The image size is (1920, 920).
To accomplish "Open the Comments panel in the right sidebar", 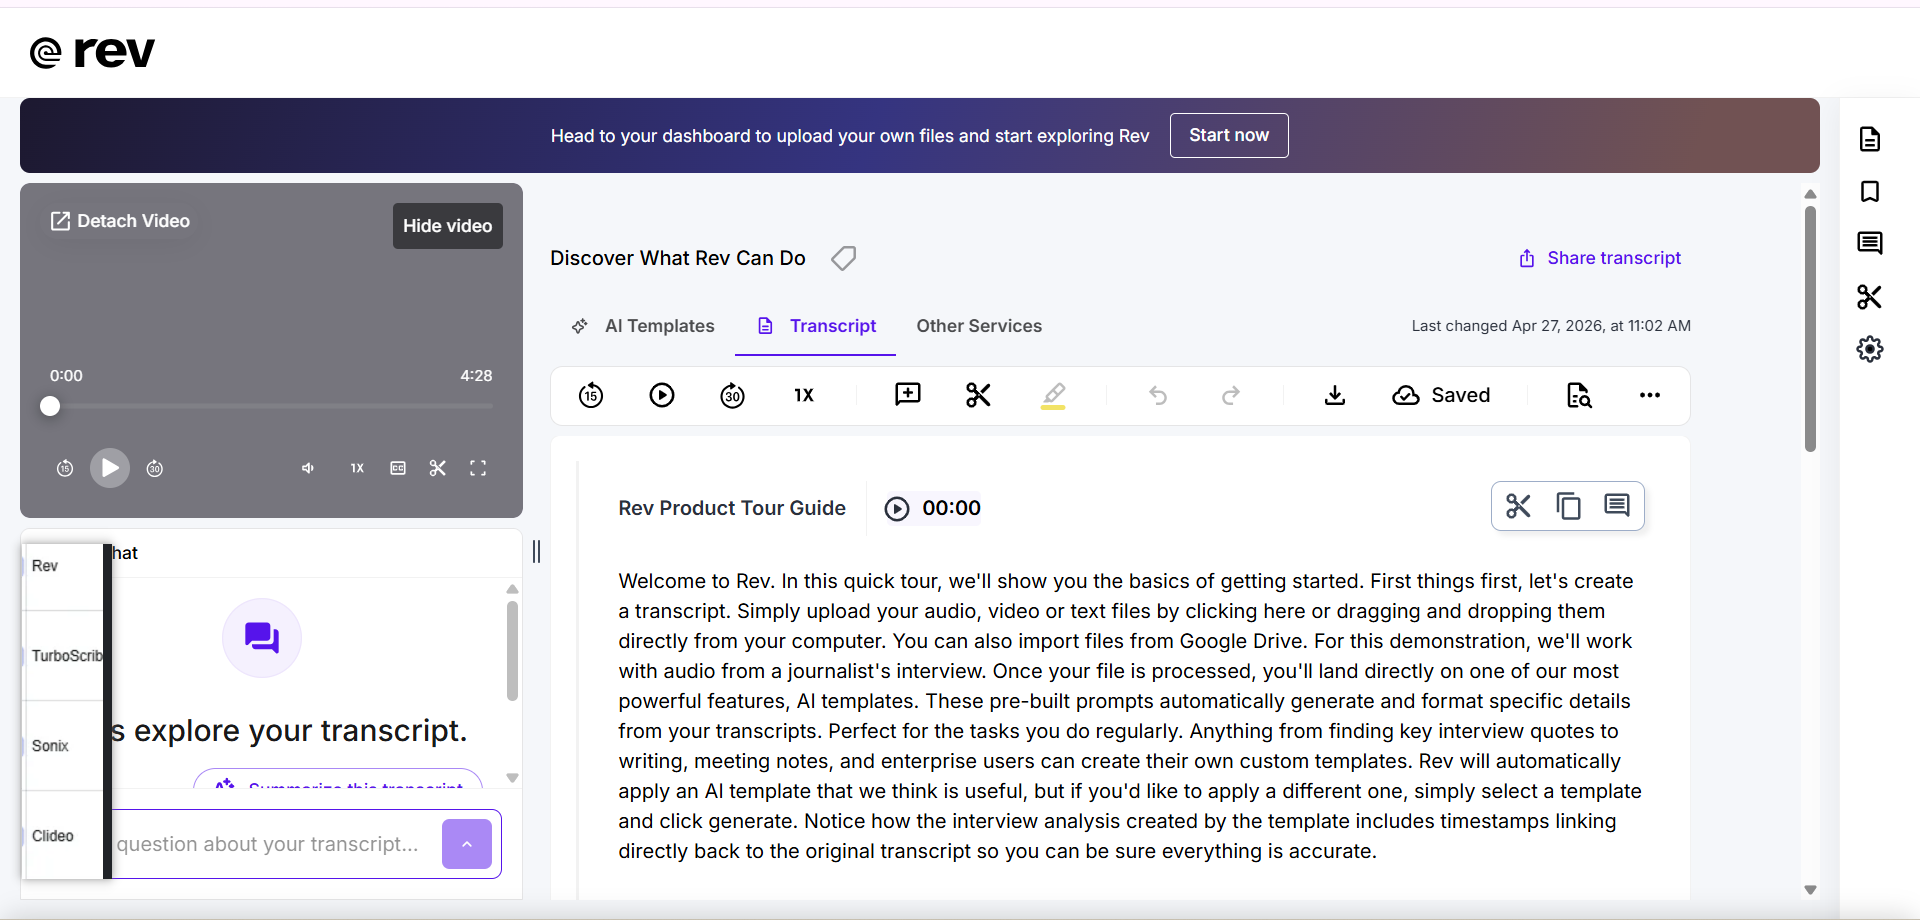I will tap(1870, 243).
